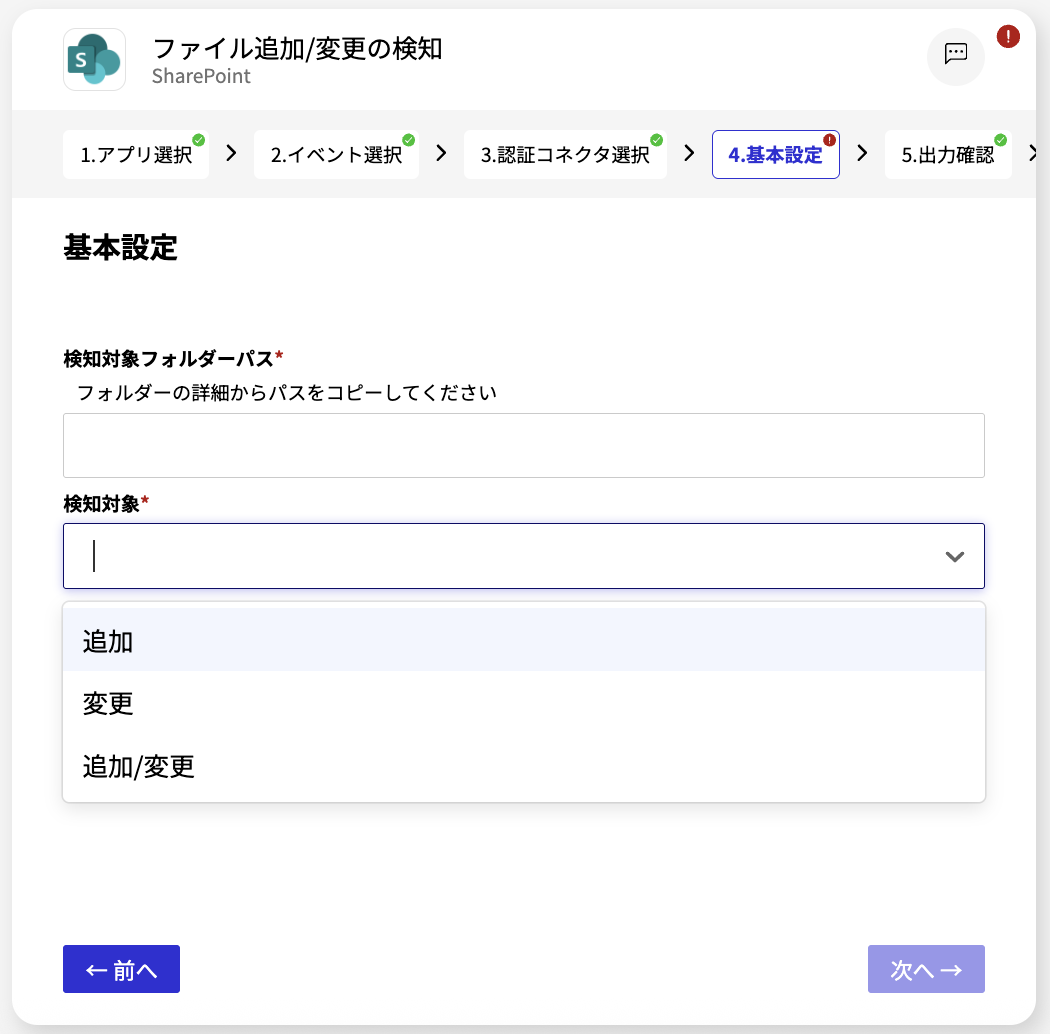Click the 次へ → button
The height and width of the screenshot is (1034, 1050).
[926, 969]
